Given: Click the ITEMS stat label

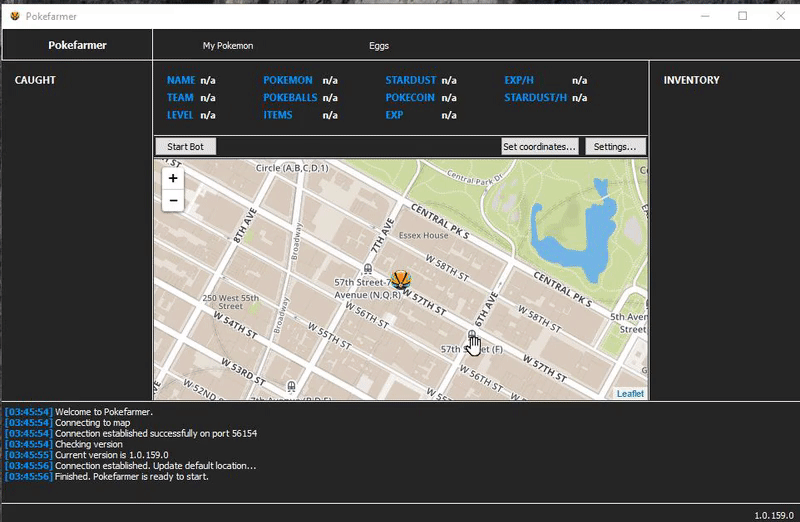Looking at the screenshot, I should (x=278, y=115).
